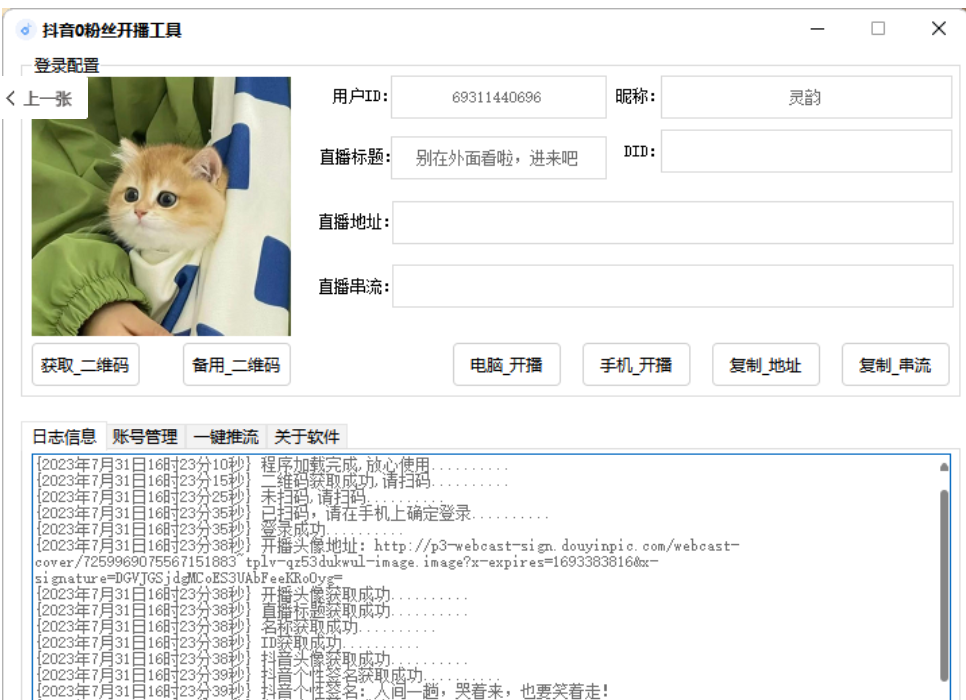Switch to the 日志信息 tab
Screen dimensions: 966x700
tap(64, 436)
